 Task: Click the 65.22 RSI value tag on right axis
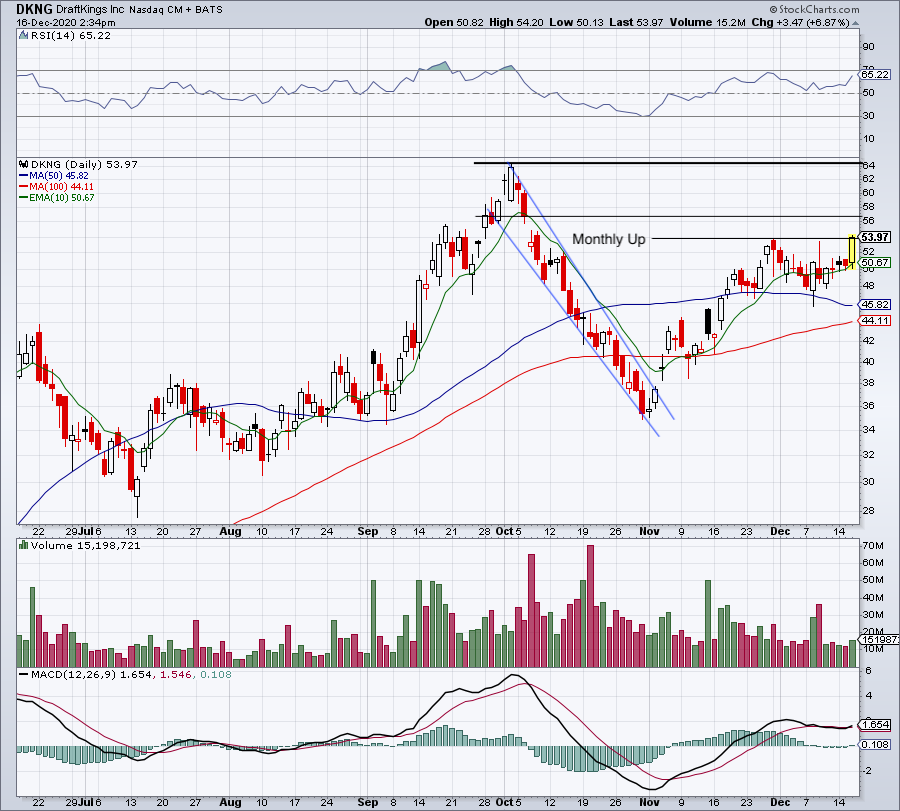click(x=875, y=75)
